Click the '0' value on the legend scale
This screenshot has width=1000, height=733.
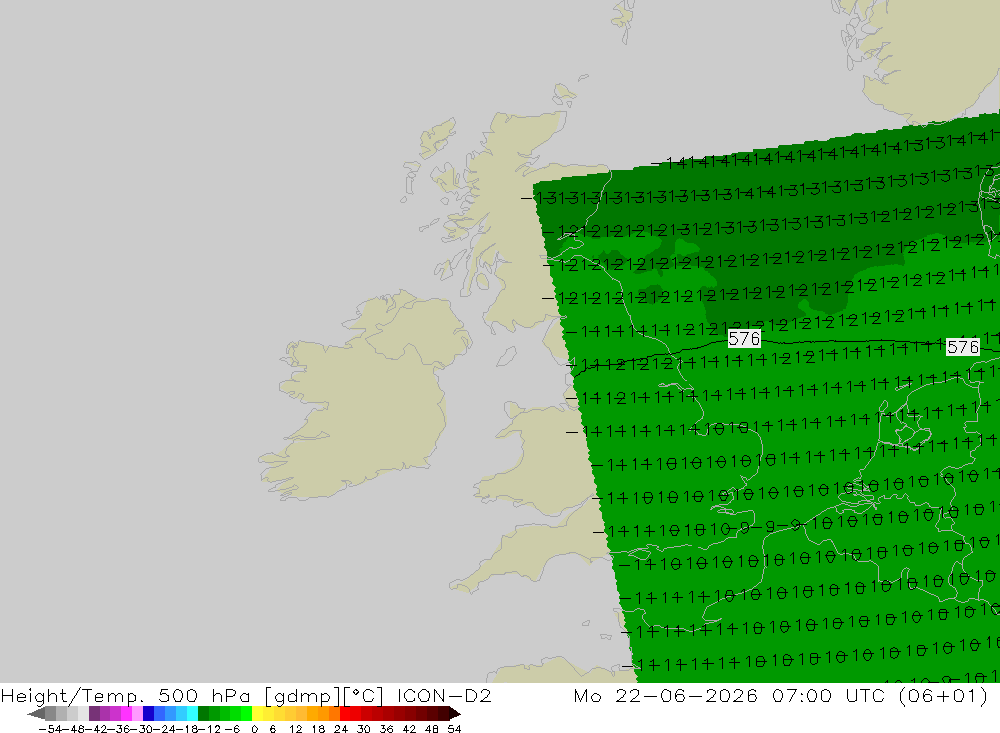(x=254, y=729)
